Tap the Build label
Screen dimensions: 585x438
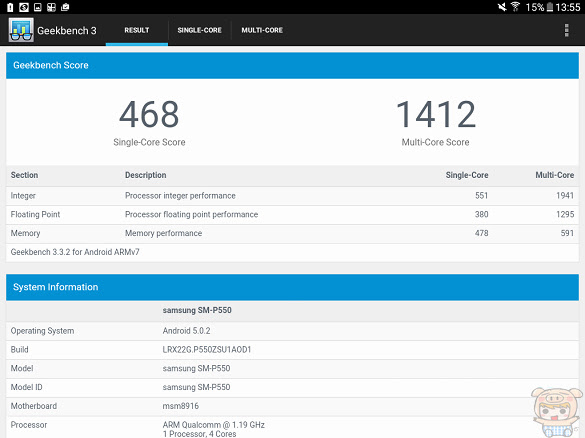(x=19, y=350)
